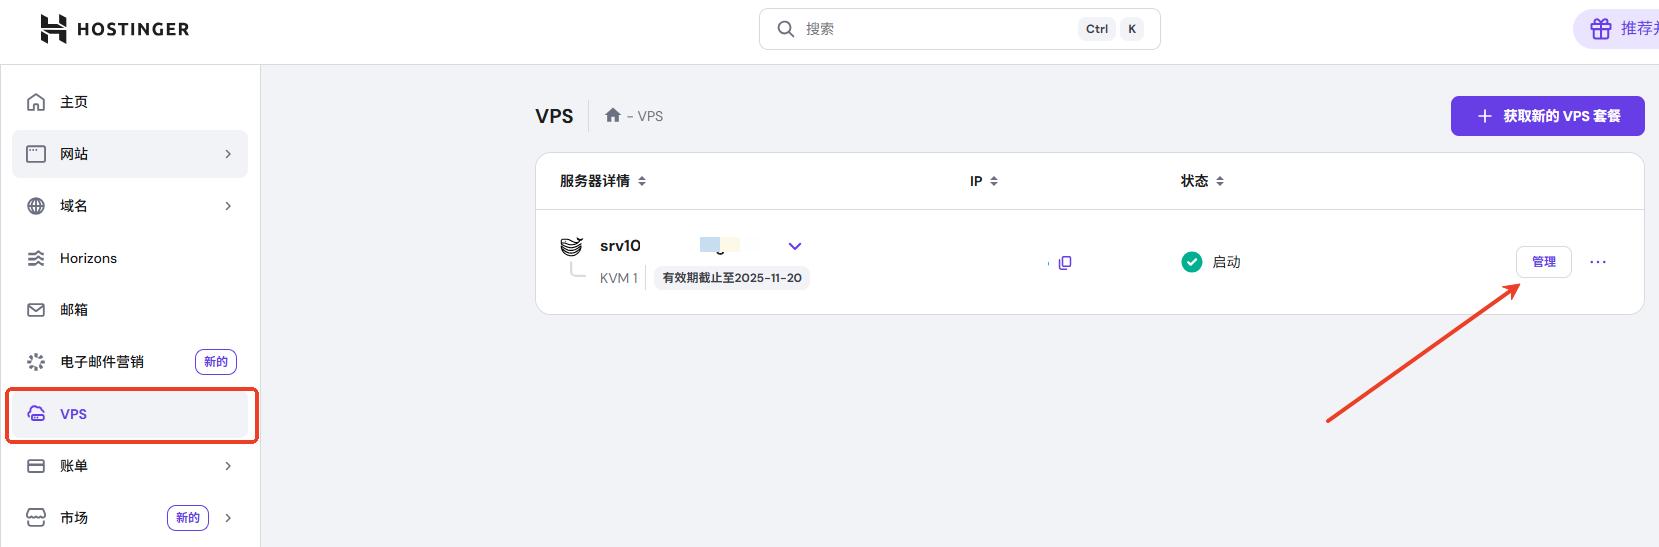The height and width of the screenshot is (547, 1659).
Task: Click the green running status icon
Action: click(1191, 262)
